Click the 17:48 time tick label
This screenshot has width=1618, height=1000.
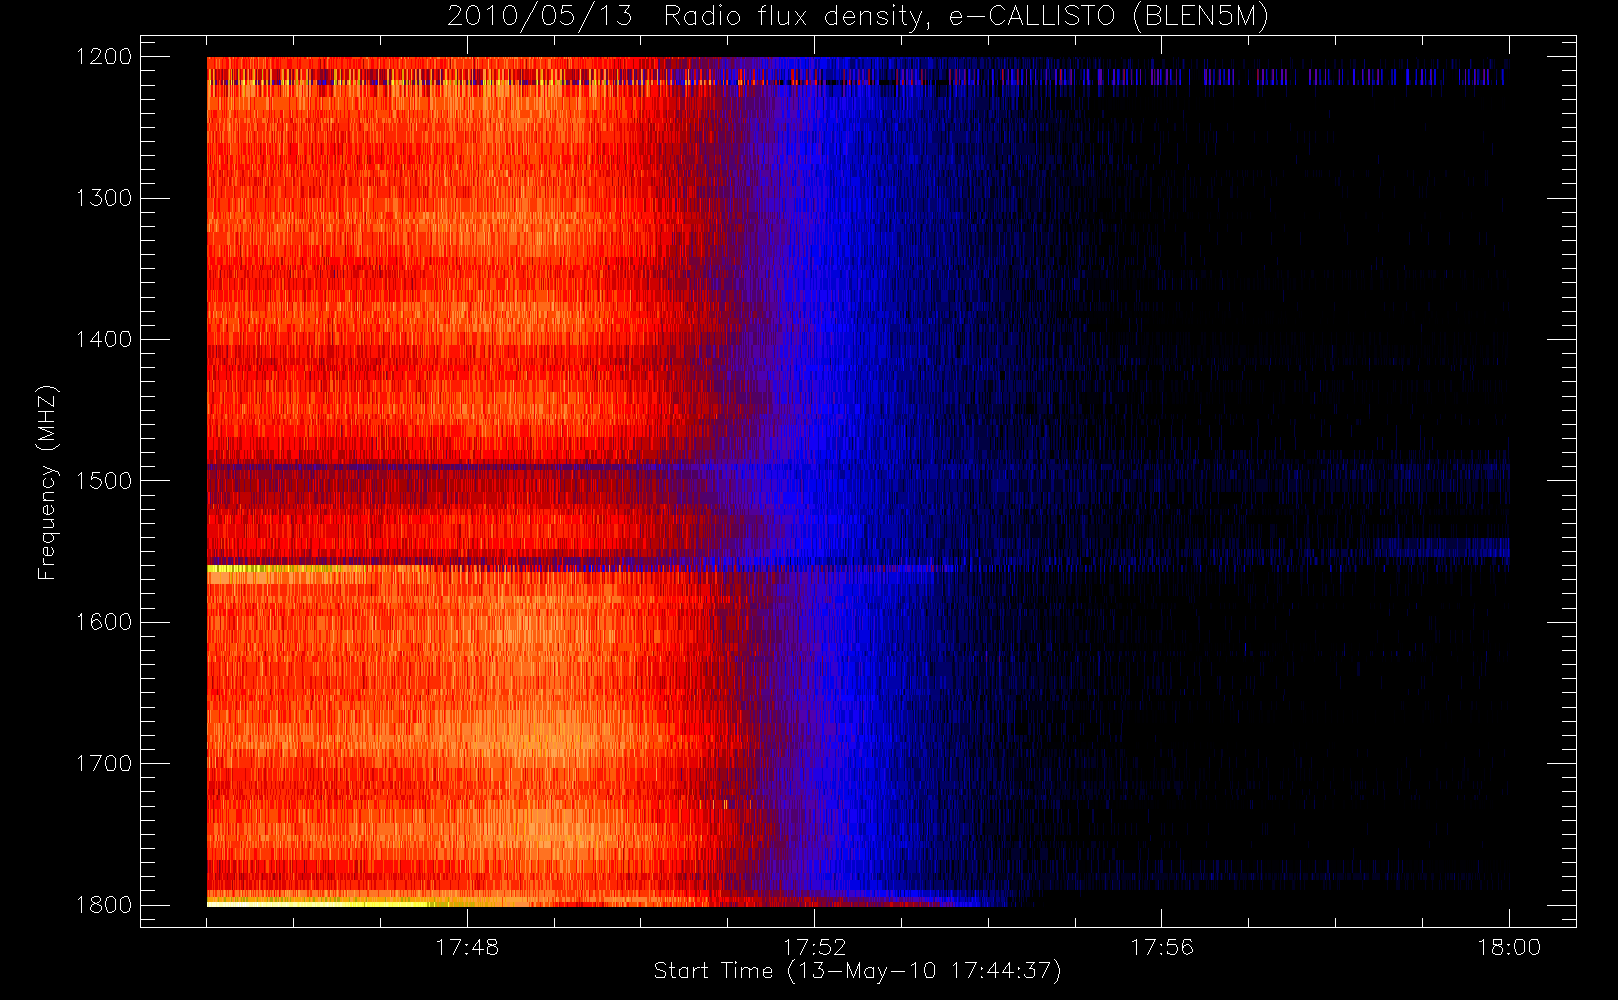click(x=467, y=947)
